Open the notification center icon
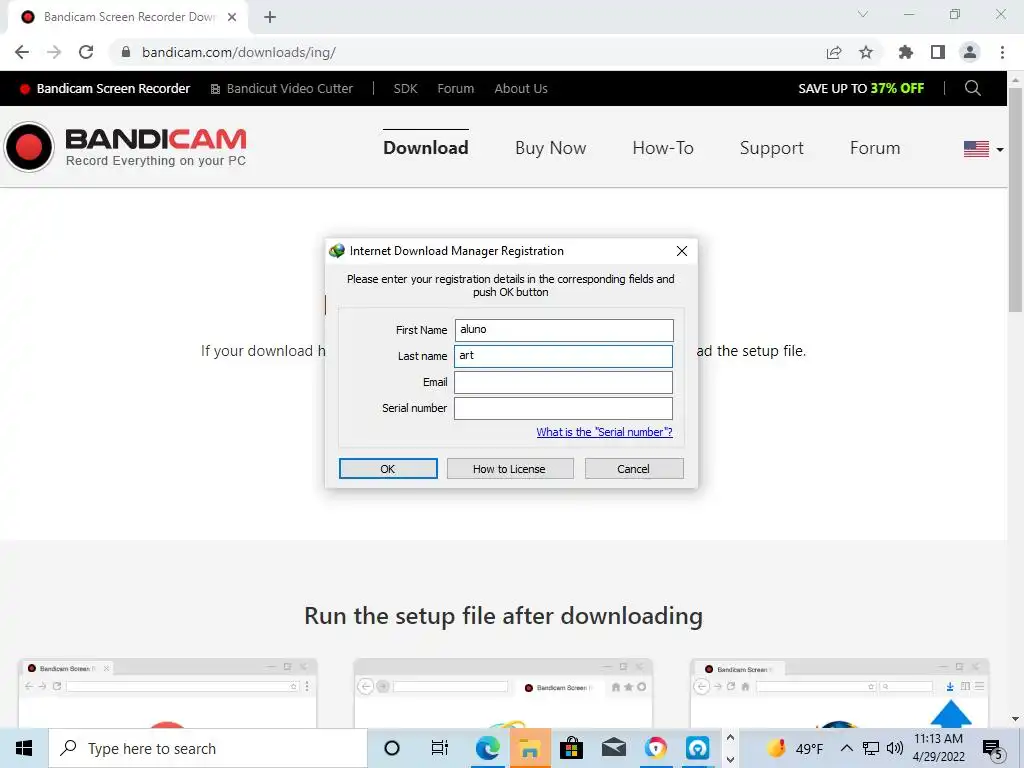 [x=993, y=749]
